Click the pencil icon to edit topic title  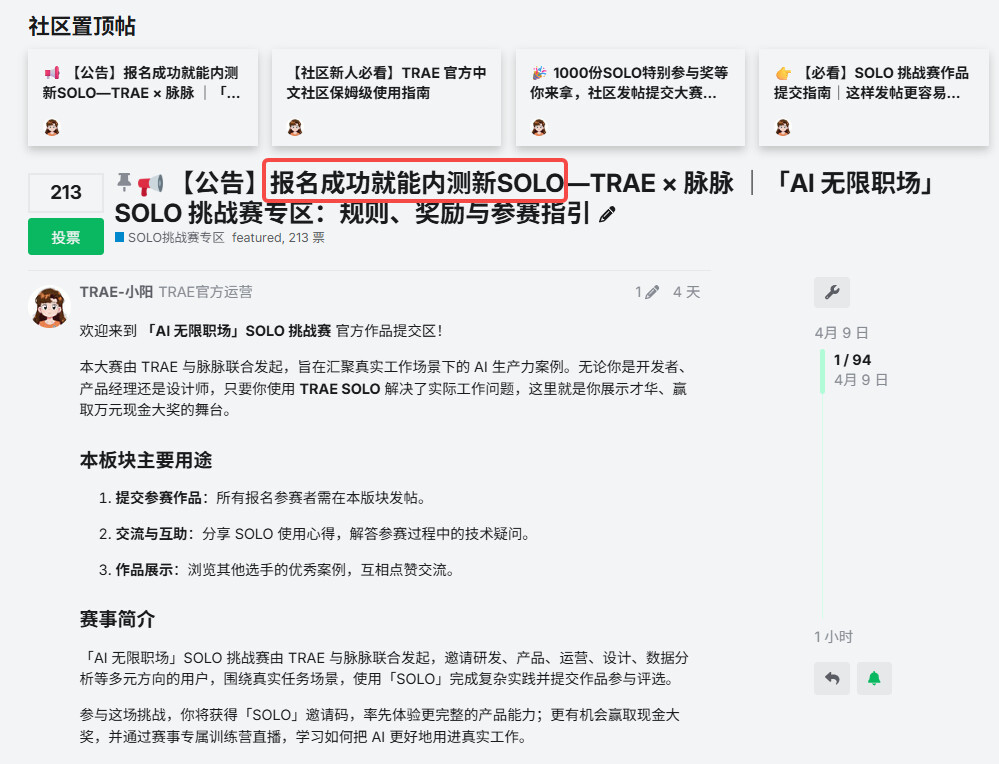click(607, 214)
